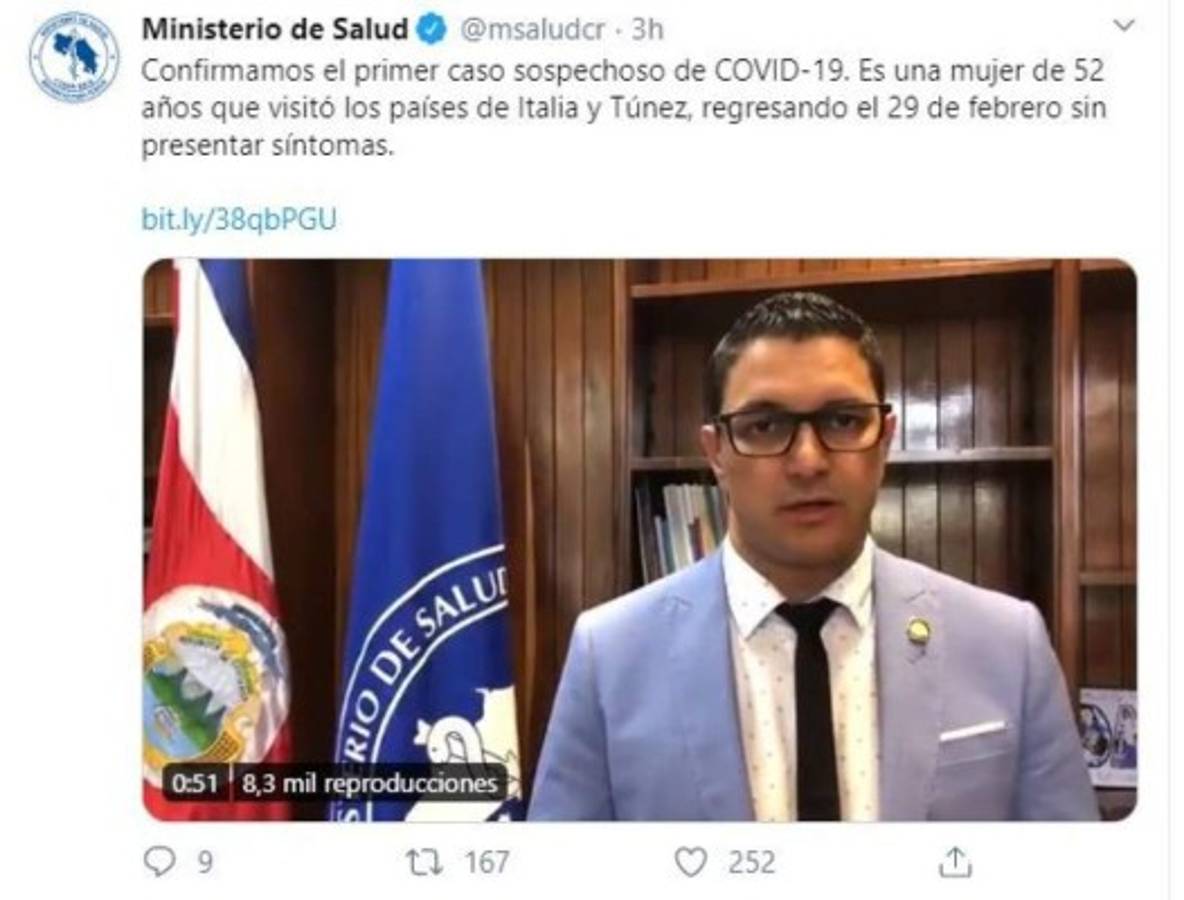1184x900 pixels.
Task: Click the reply speech bubble icon
Action: point(159,861)
